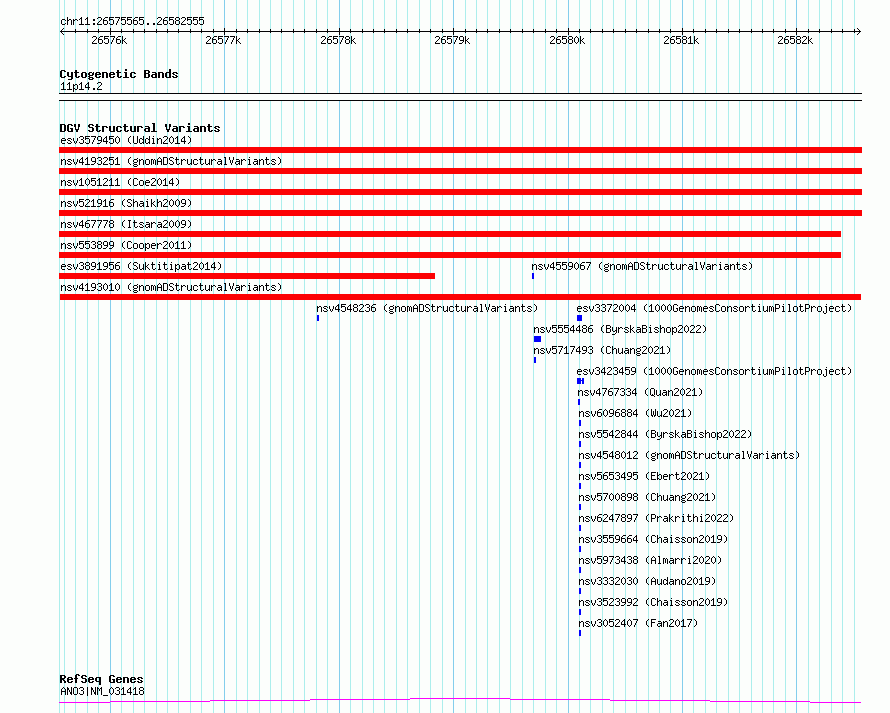Select nsv4548012 gnomAD variant label
890x713 pixels.
tap(689, 455)
